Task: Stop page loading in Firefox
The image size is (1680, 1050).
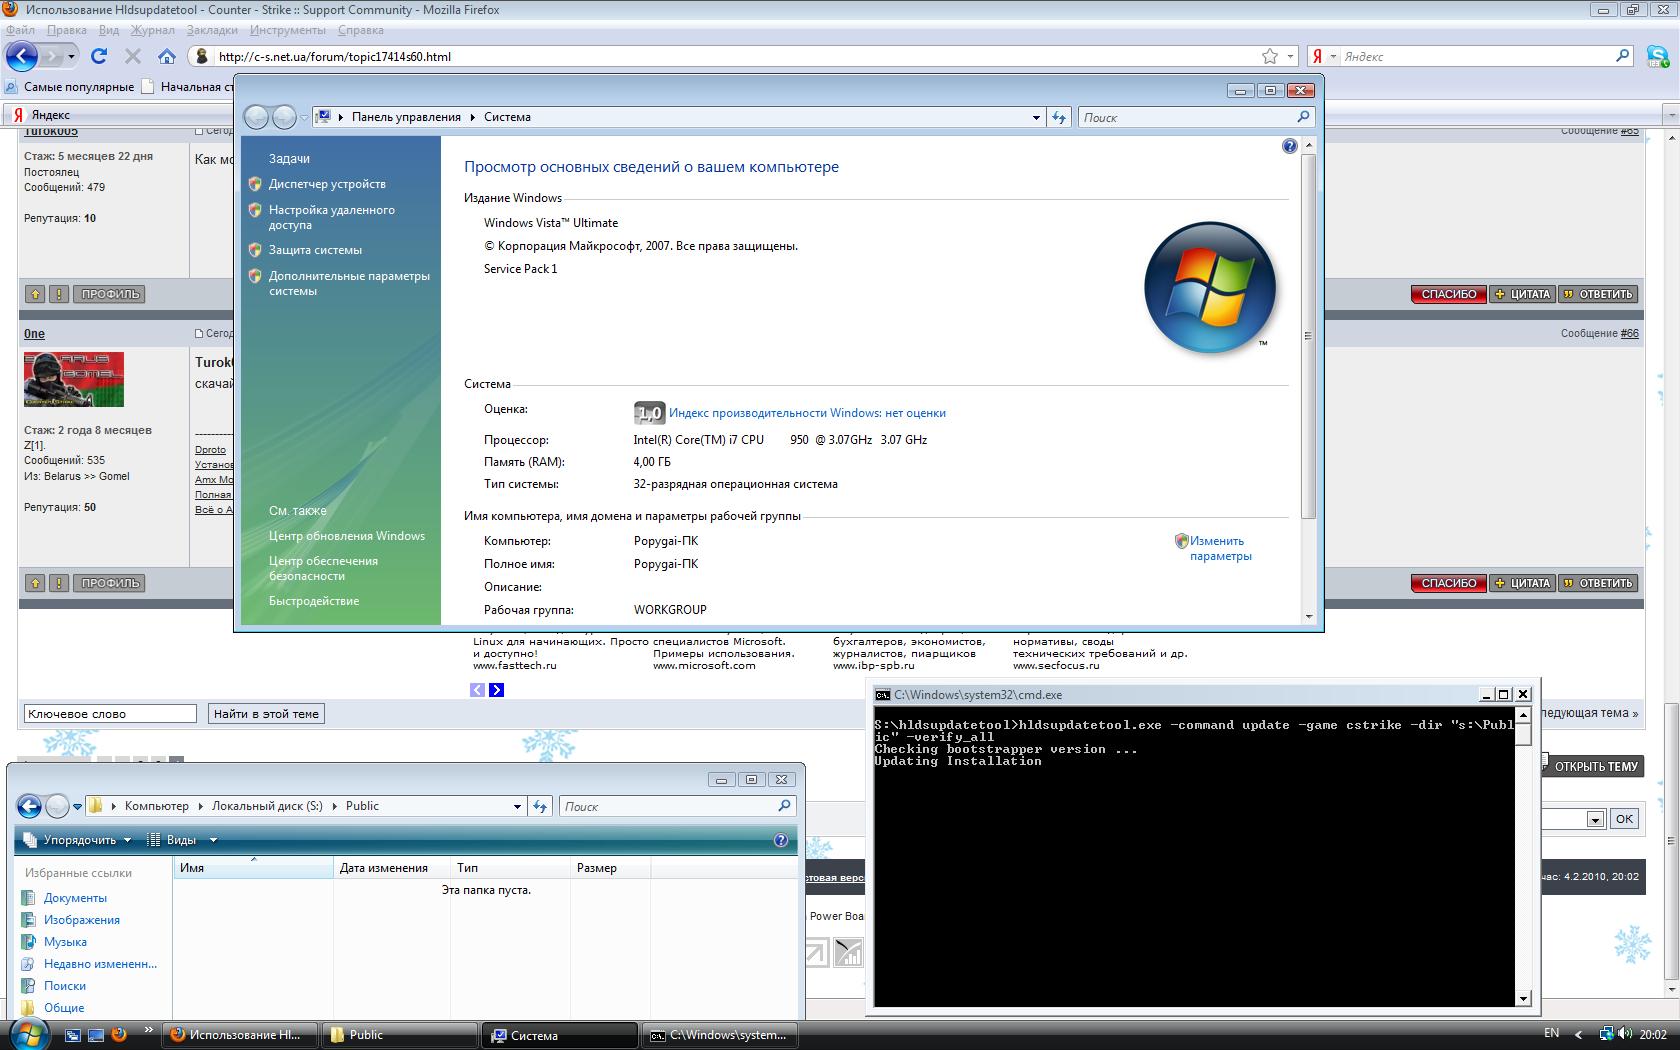Action: pyautogui.click(x=133, y=56)
